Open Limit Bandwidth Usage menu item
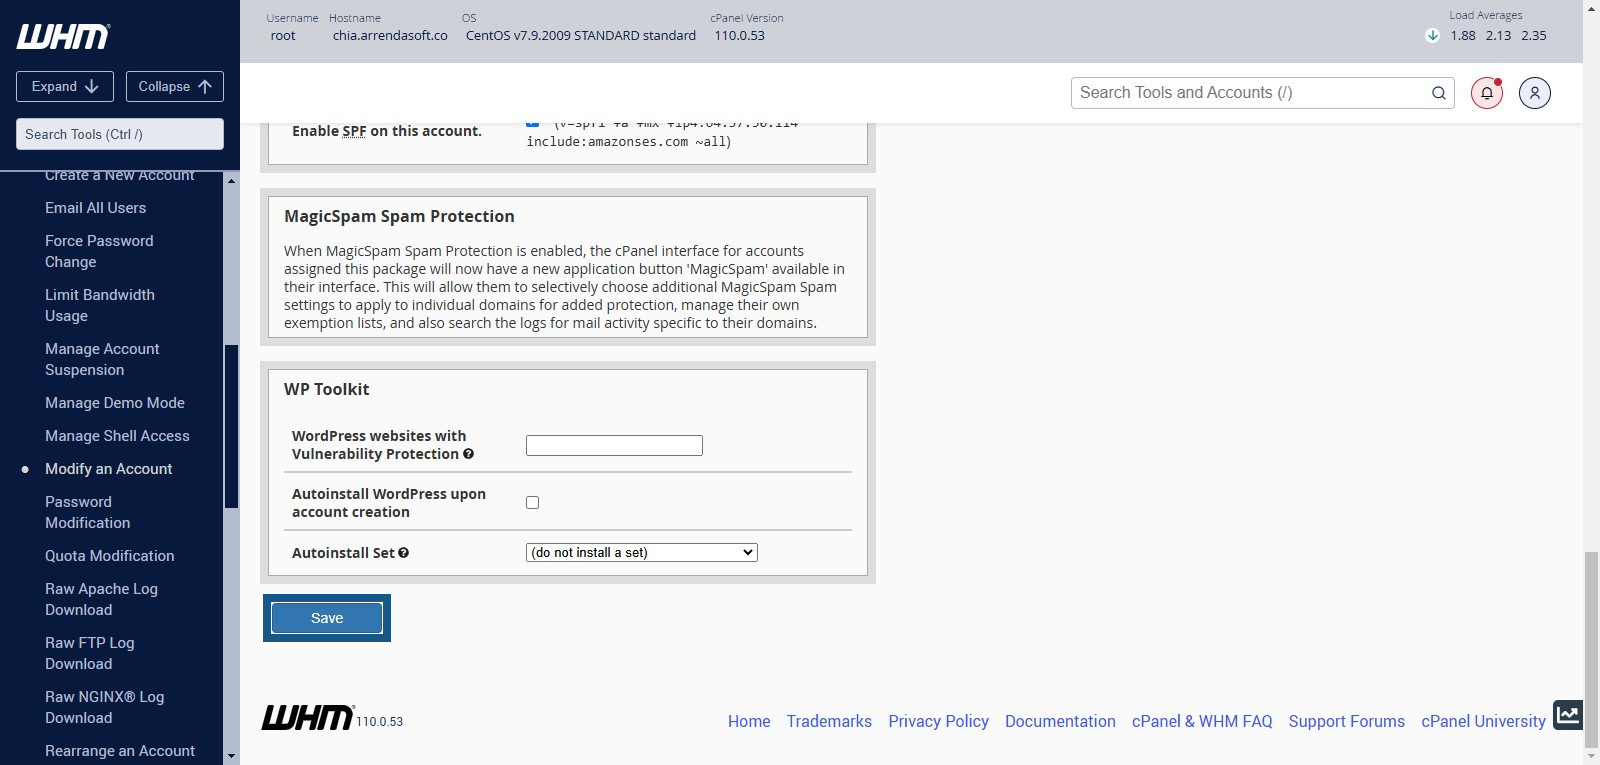This screenshot has width=1600, height=765. (x=100, y=305)
